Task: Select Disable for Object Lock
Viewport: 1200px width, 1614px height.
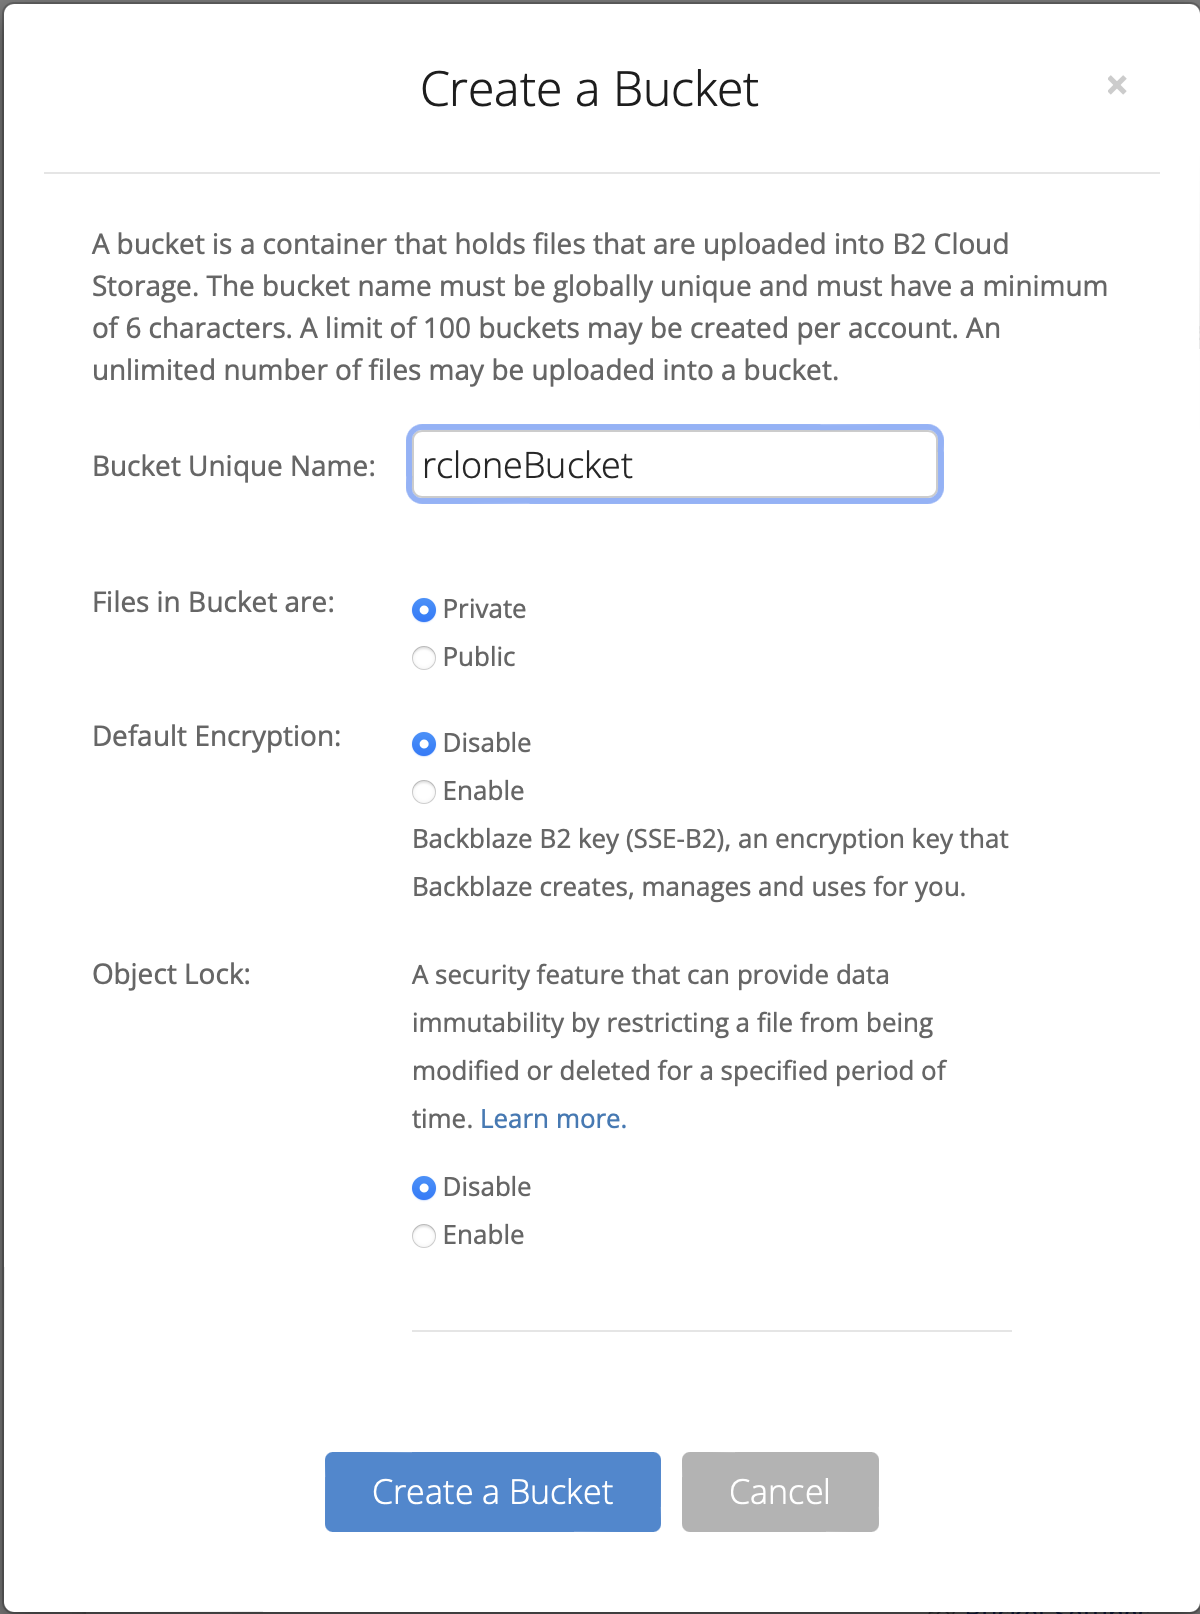Action: point(424,1187)
